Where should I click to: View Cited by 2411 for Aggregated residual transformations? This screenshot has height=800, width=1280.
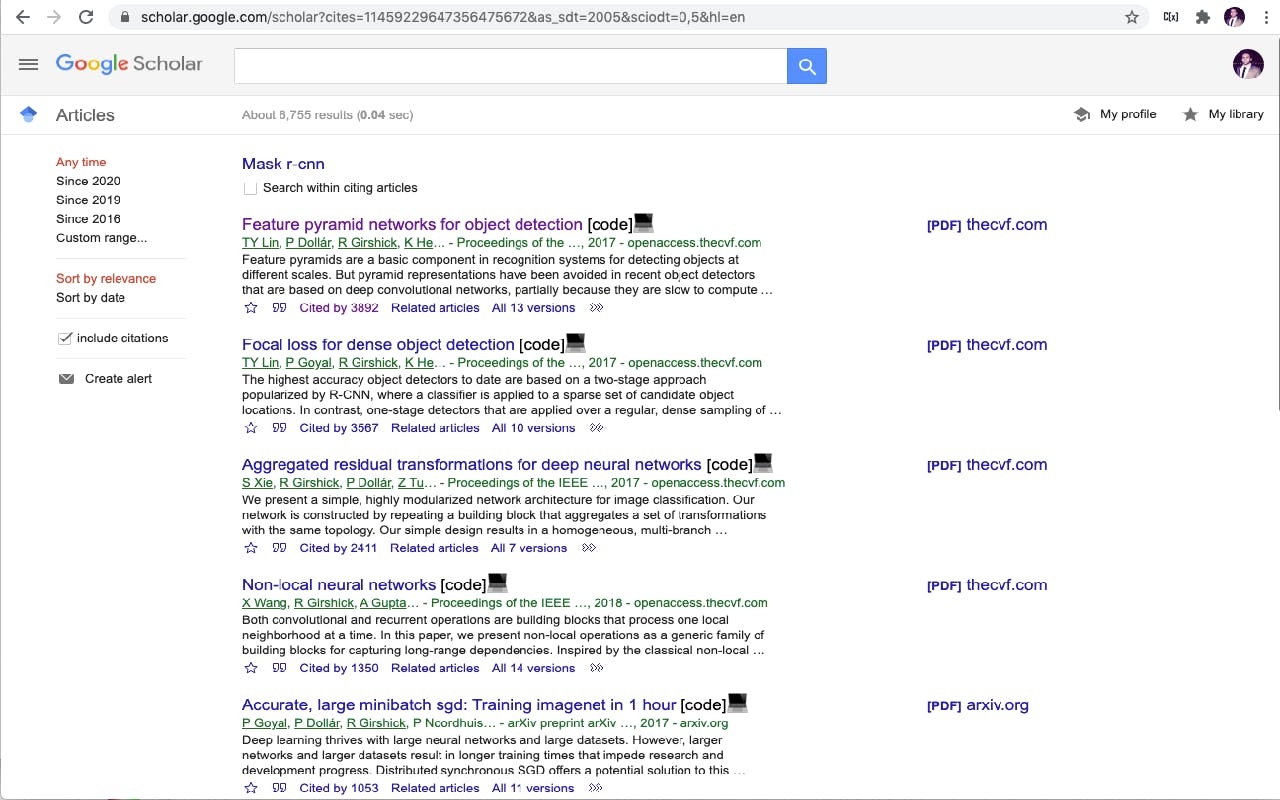[x=338, y=548]
